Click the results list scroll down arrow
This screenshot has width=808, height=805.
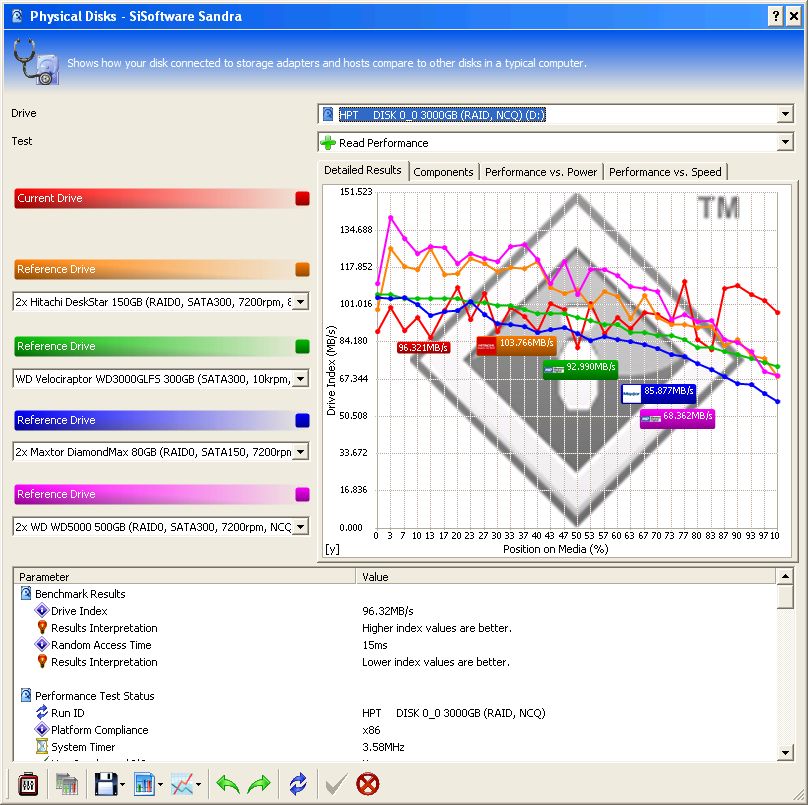click(785, 752)
